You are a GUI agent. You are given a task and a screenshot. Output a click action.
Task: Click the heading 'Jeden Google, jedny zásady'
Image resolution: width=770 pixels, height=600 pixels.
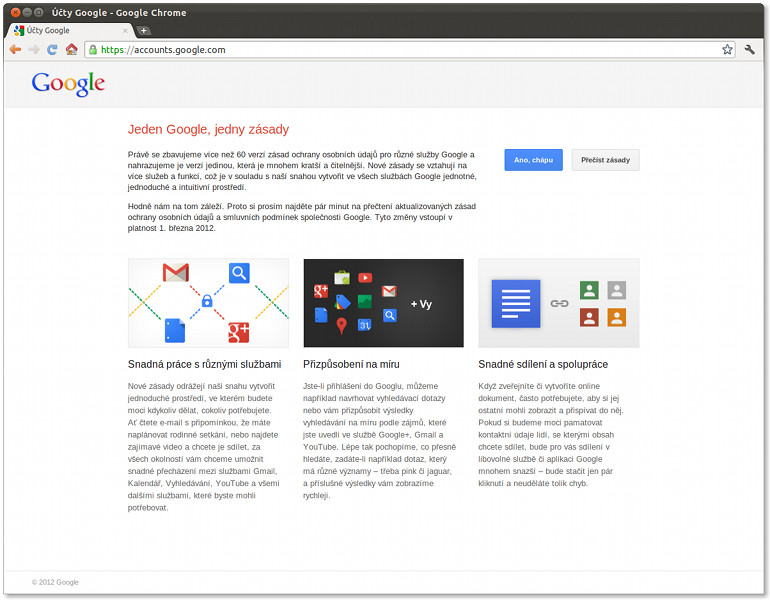coord(208,129)
